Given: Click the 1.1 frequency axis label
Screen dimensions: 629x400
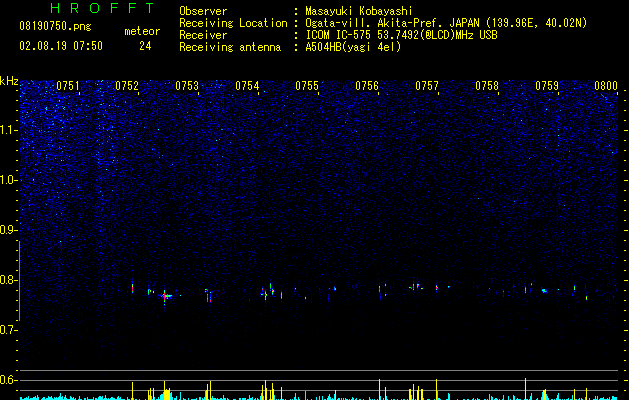Looking at the screenshot, I should 8,130.
